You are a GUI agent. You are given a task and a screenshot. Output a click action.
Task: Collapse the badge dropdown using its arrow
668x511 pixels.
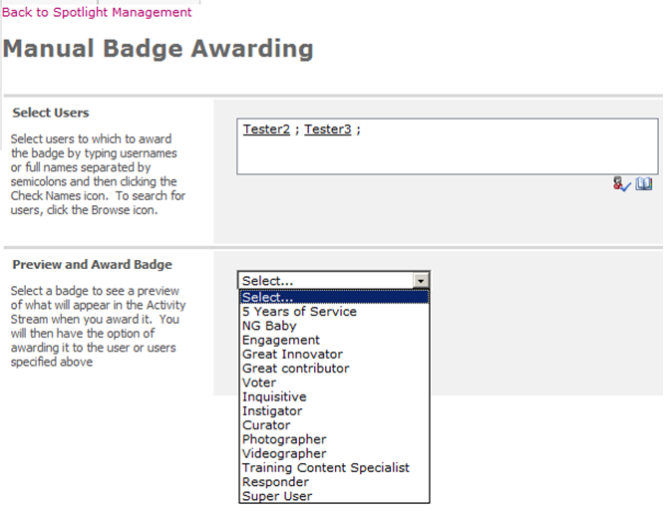tap(421, 281)
